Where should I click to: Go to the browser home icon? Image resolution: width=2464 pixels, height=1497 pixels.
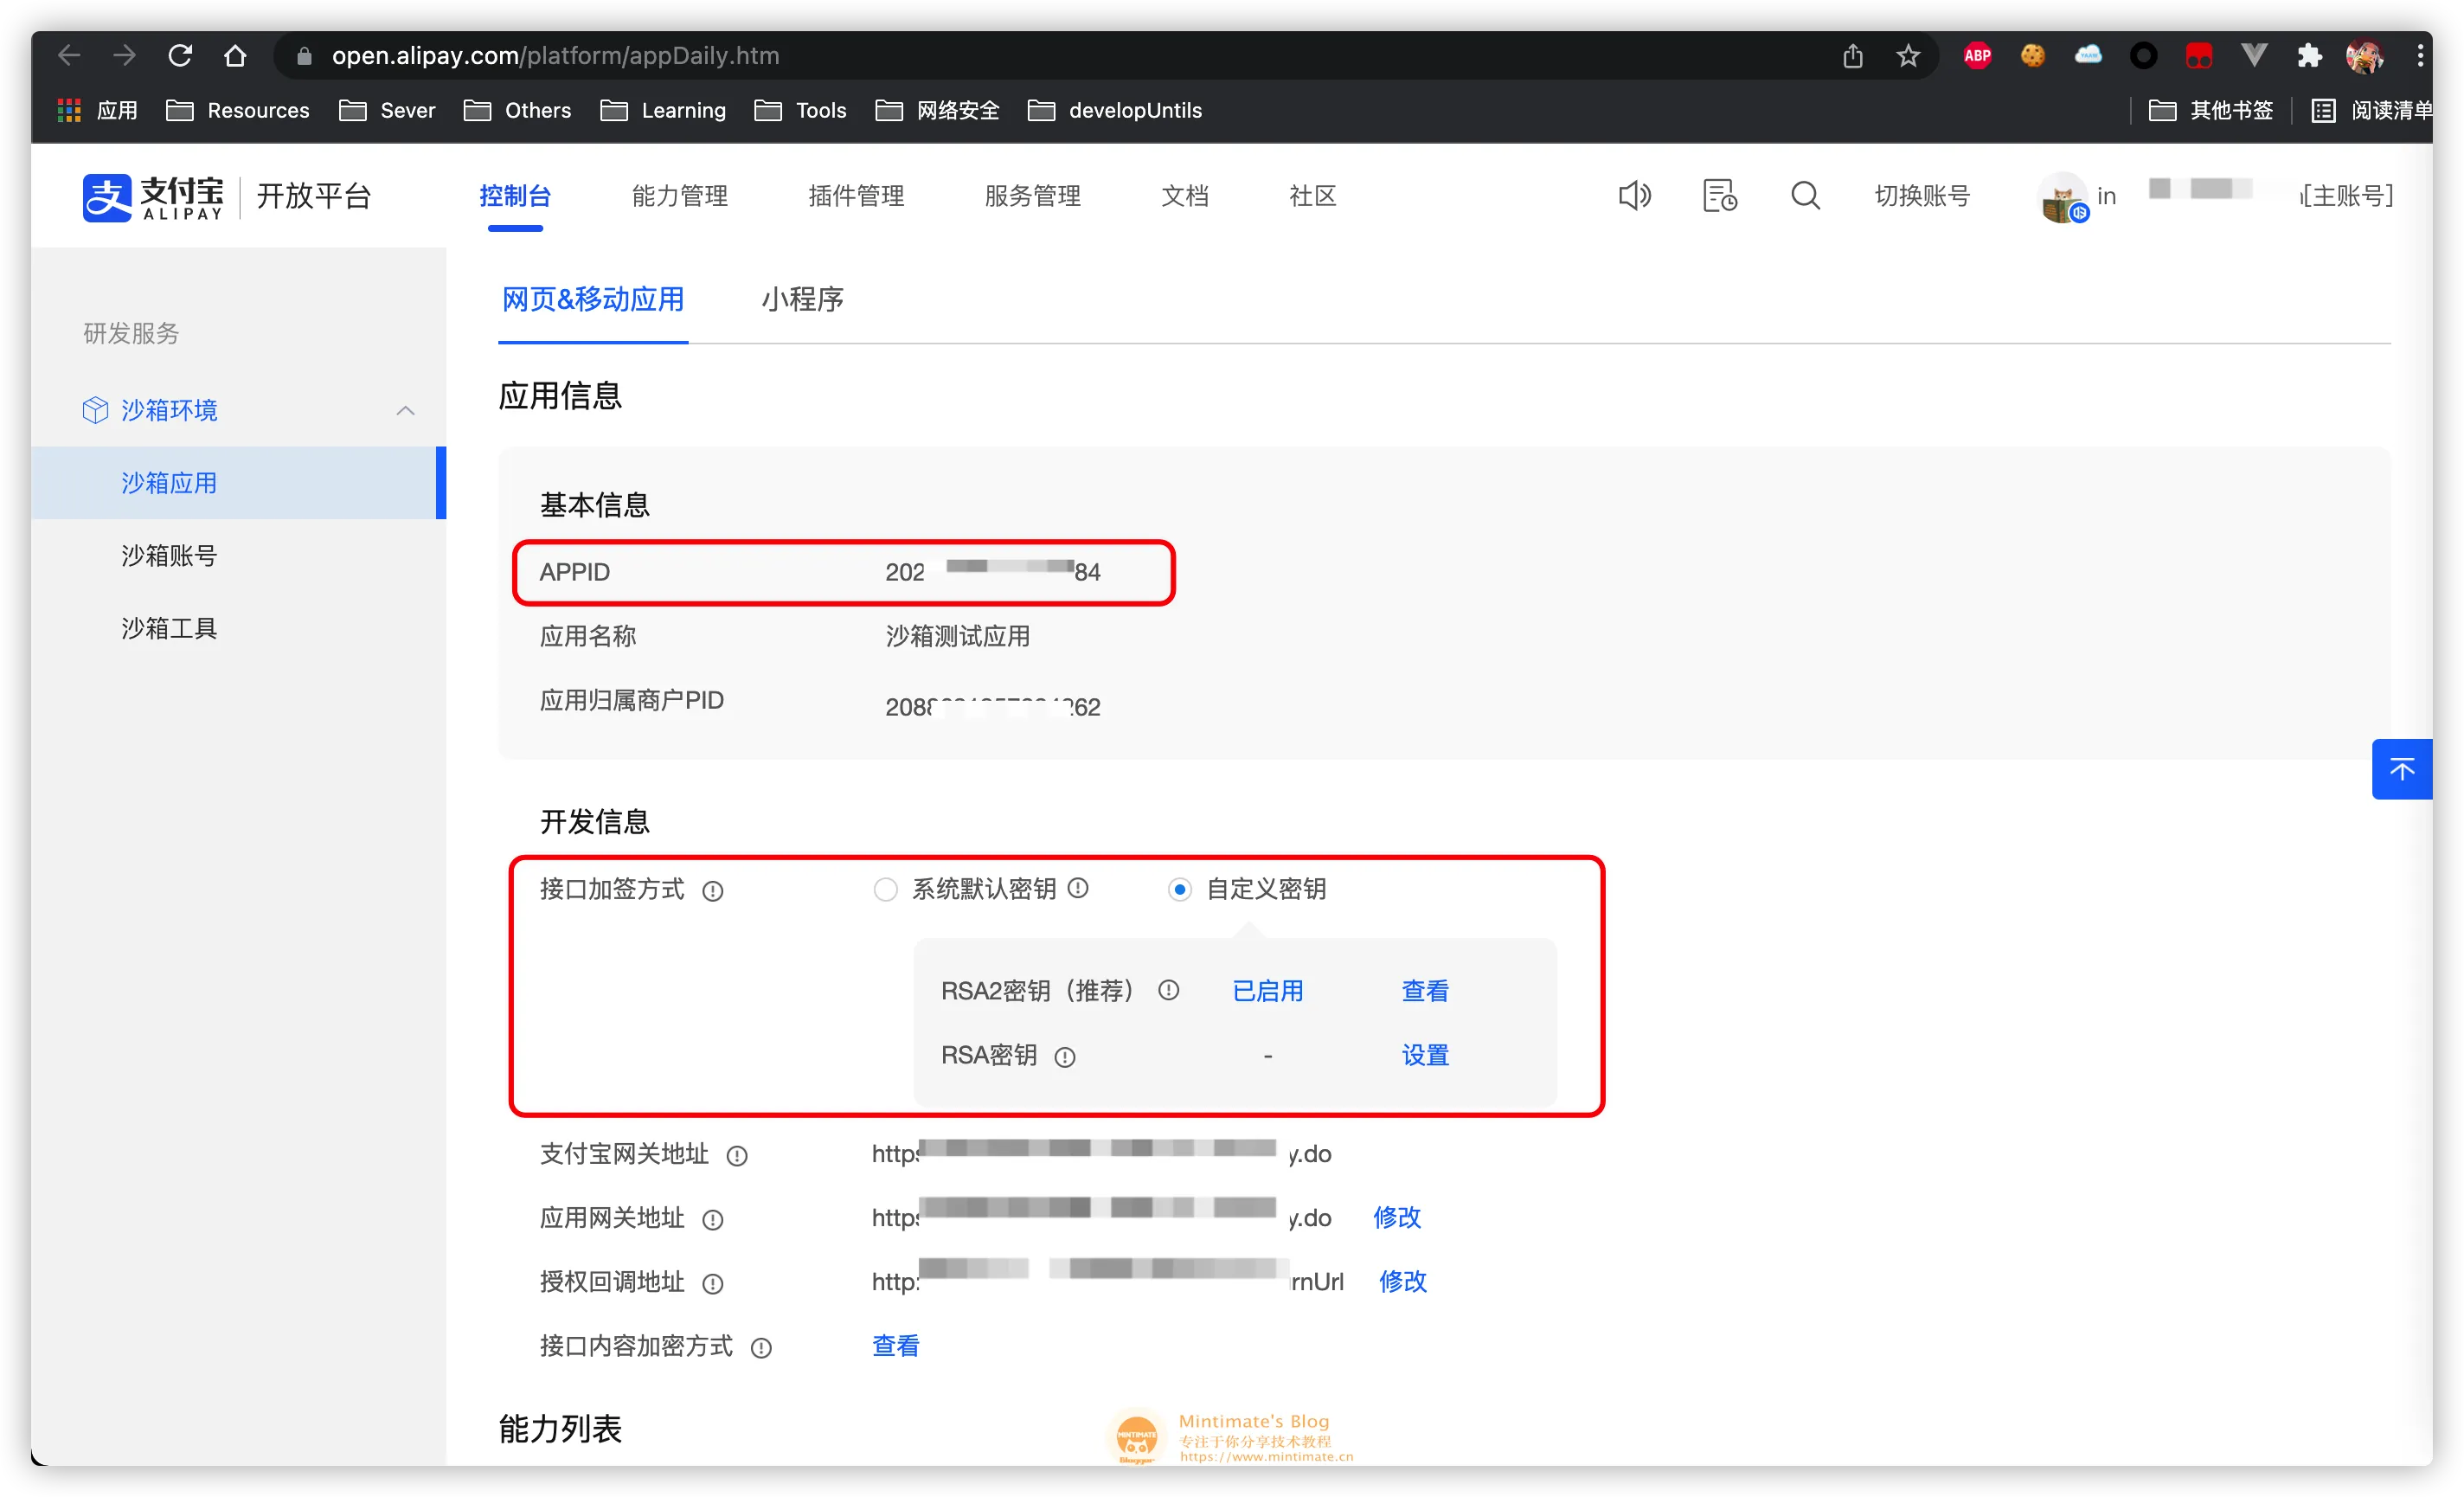click(x=235, y=55)
